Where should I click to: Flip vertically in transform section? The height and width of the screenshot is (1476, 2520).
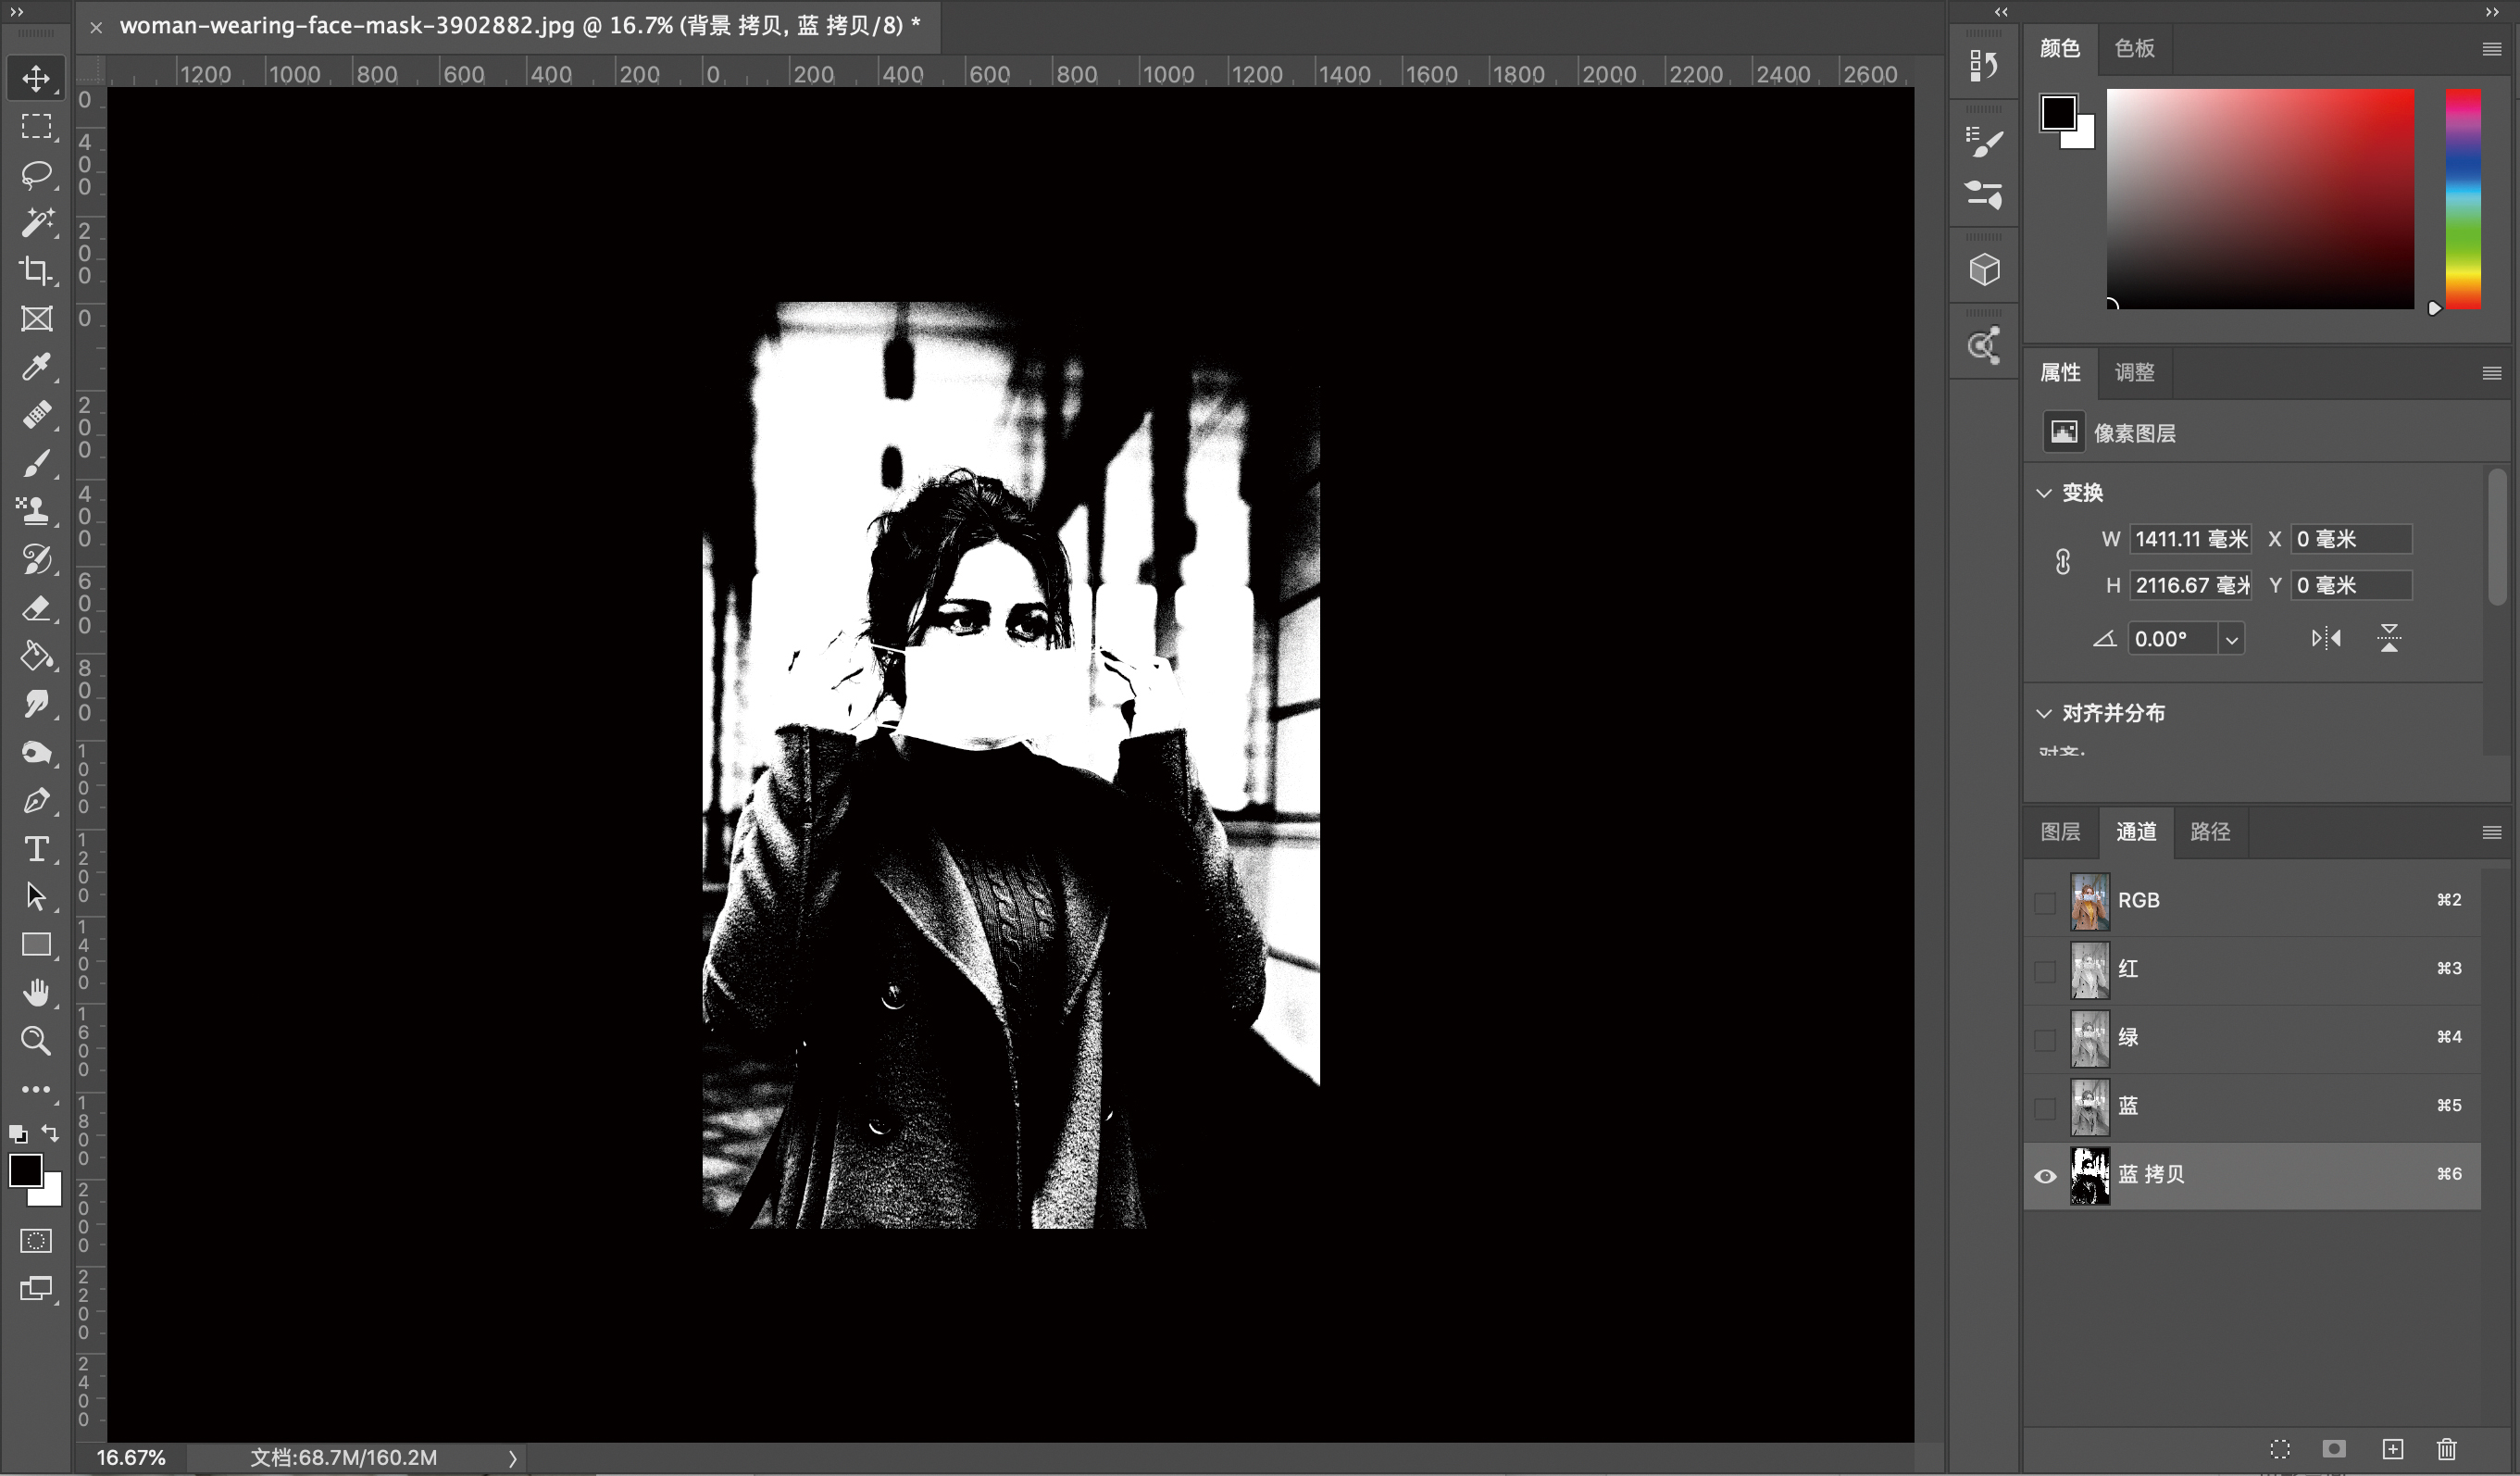click(x=2388, y=638)
